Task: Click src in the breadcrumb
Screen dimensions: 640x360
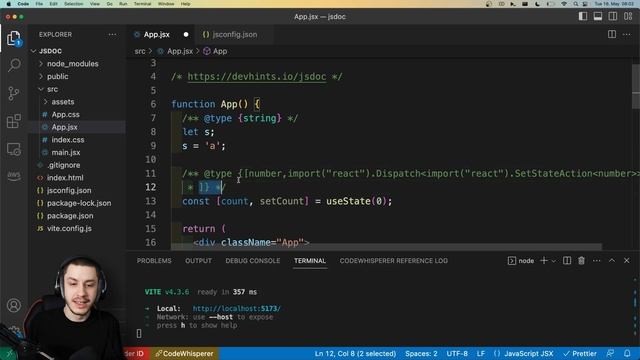Action: (140, 51)
